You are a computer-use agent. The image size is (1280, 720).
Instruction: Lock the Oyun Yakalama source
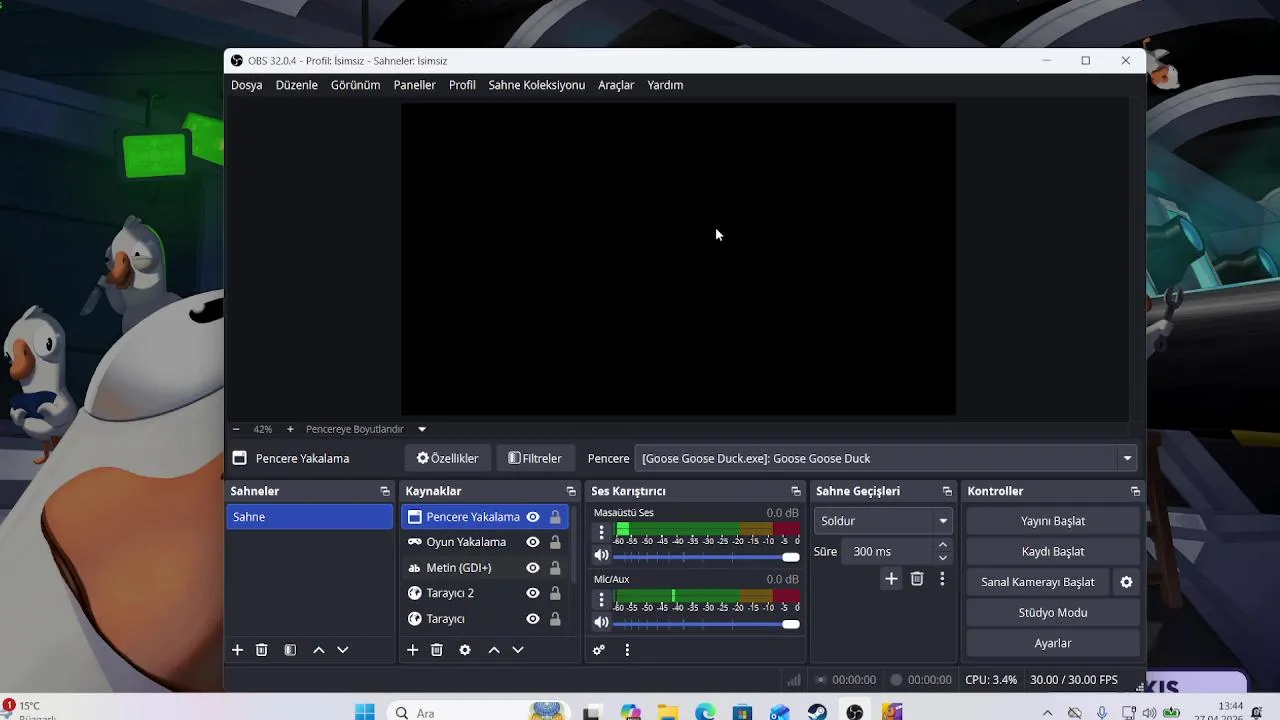[x=555, y=542]
